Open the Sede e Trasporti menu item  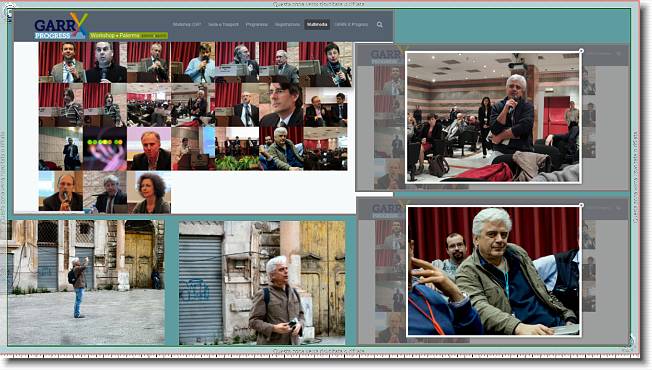(223, 25)
